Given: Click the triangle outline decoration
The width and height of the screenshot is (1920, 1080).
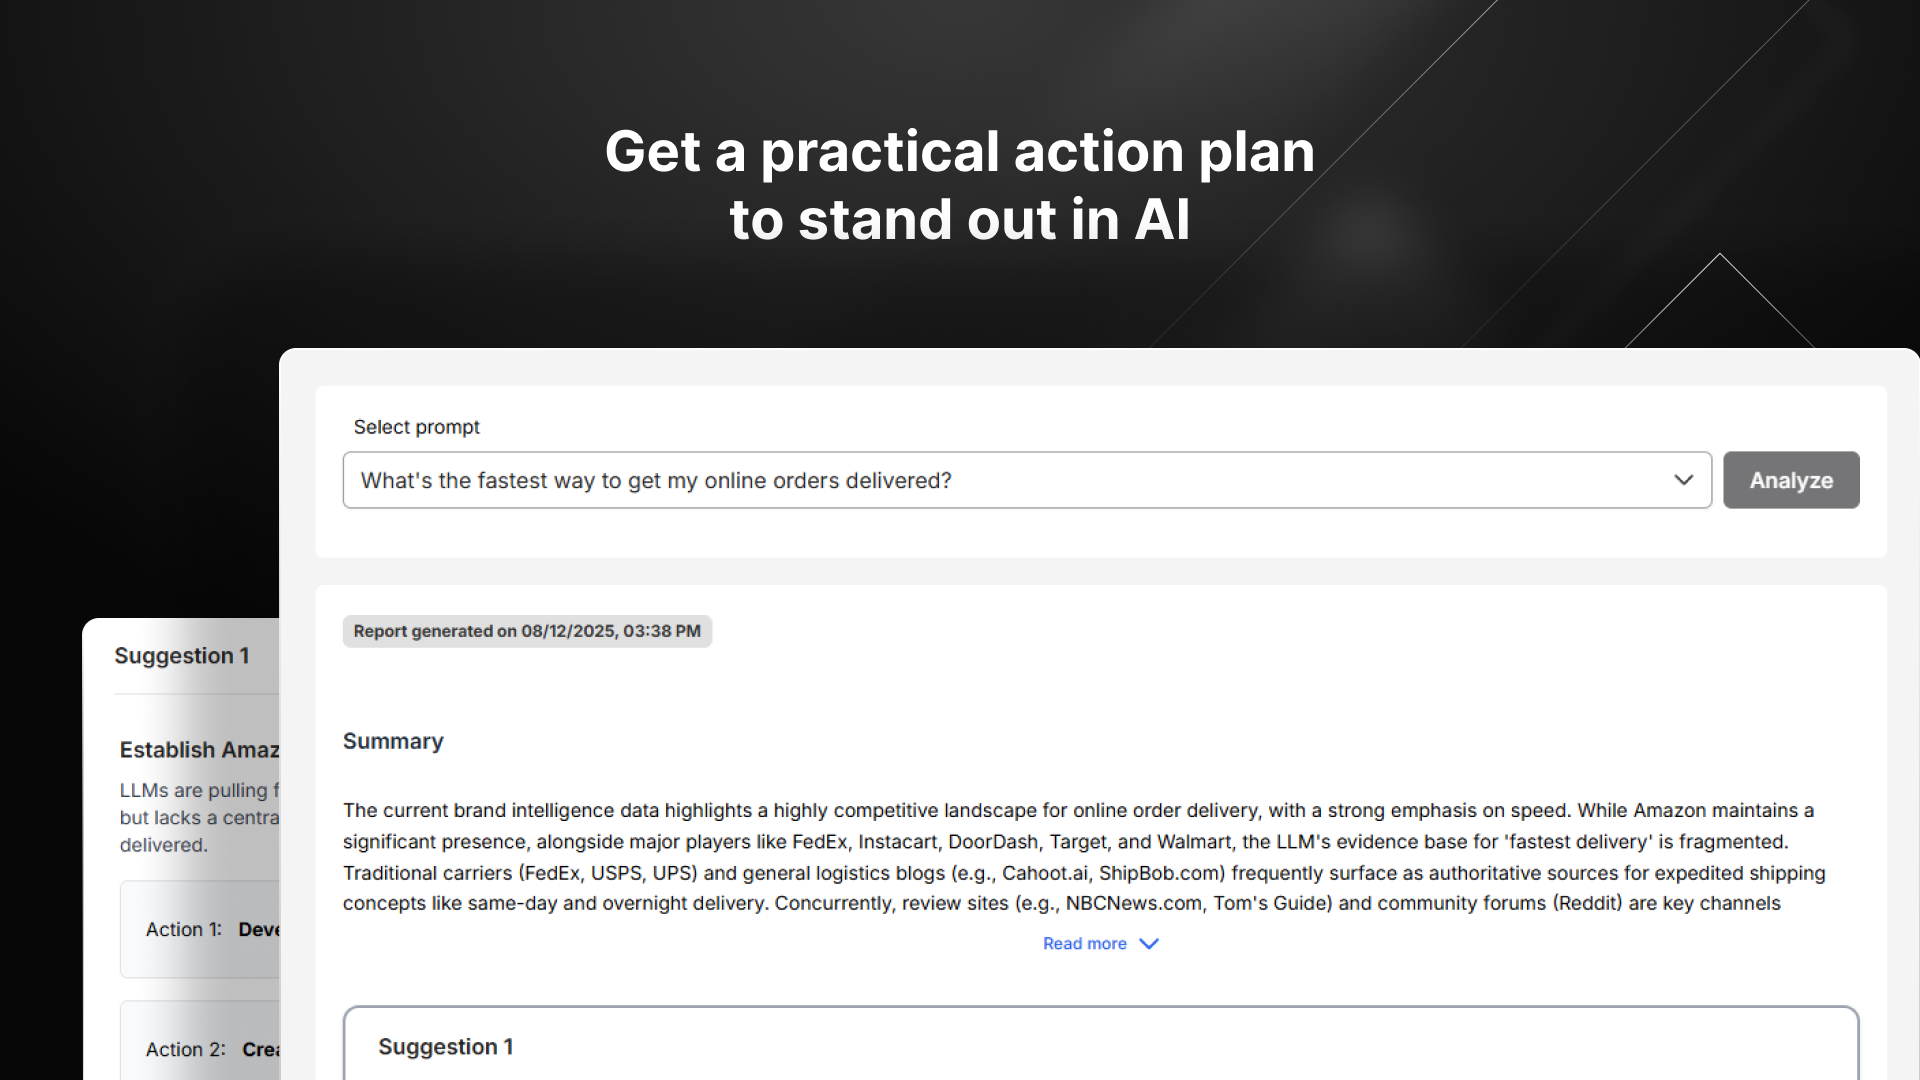Looking at the screenshot, I should click(1719, 300).
